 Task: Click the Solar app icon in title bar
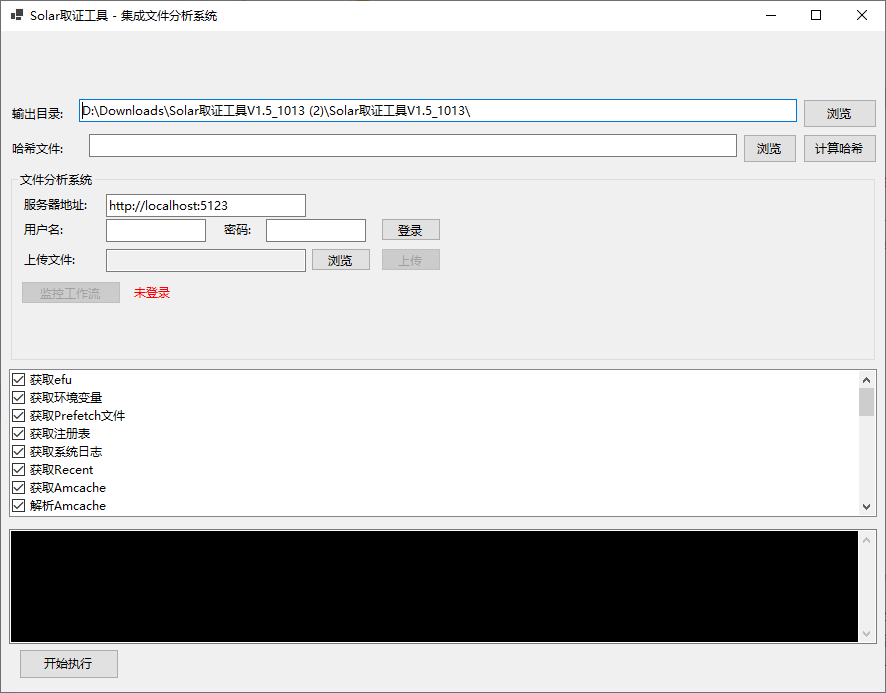(16, 16)
